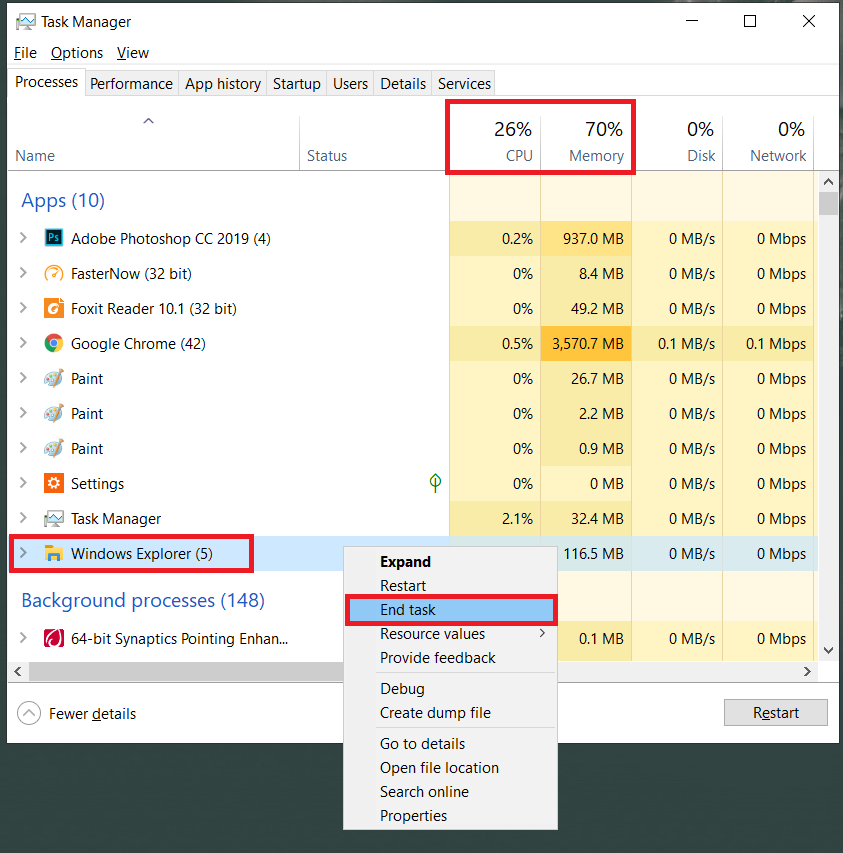Sort by the Status column header
This screenshot has height=853, width=843.
[374, 143]
